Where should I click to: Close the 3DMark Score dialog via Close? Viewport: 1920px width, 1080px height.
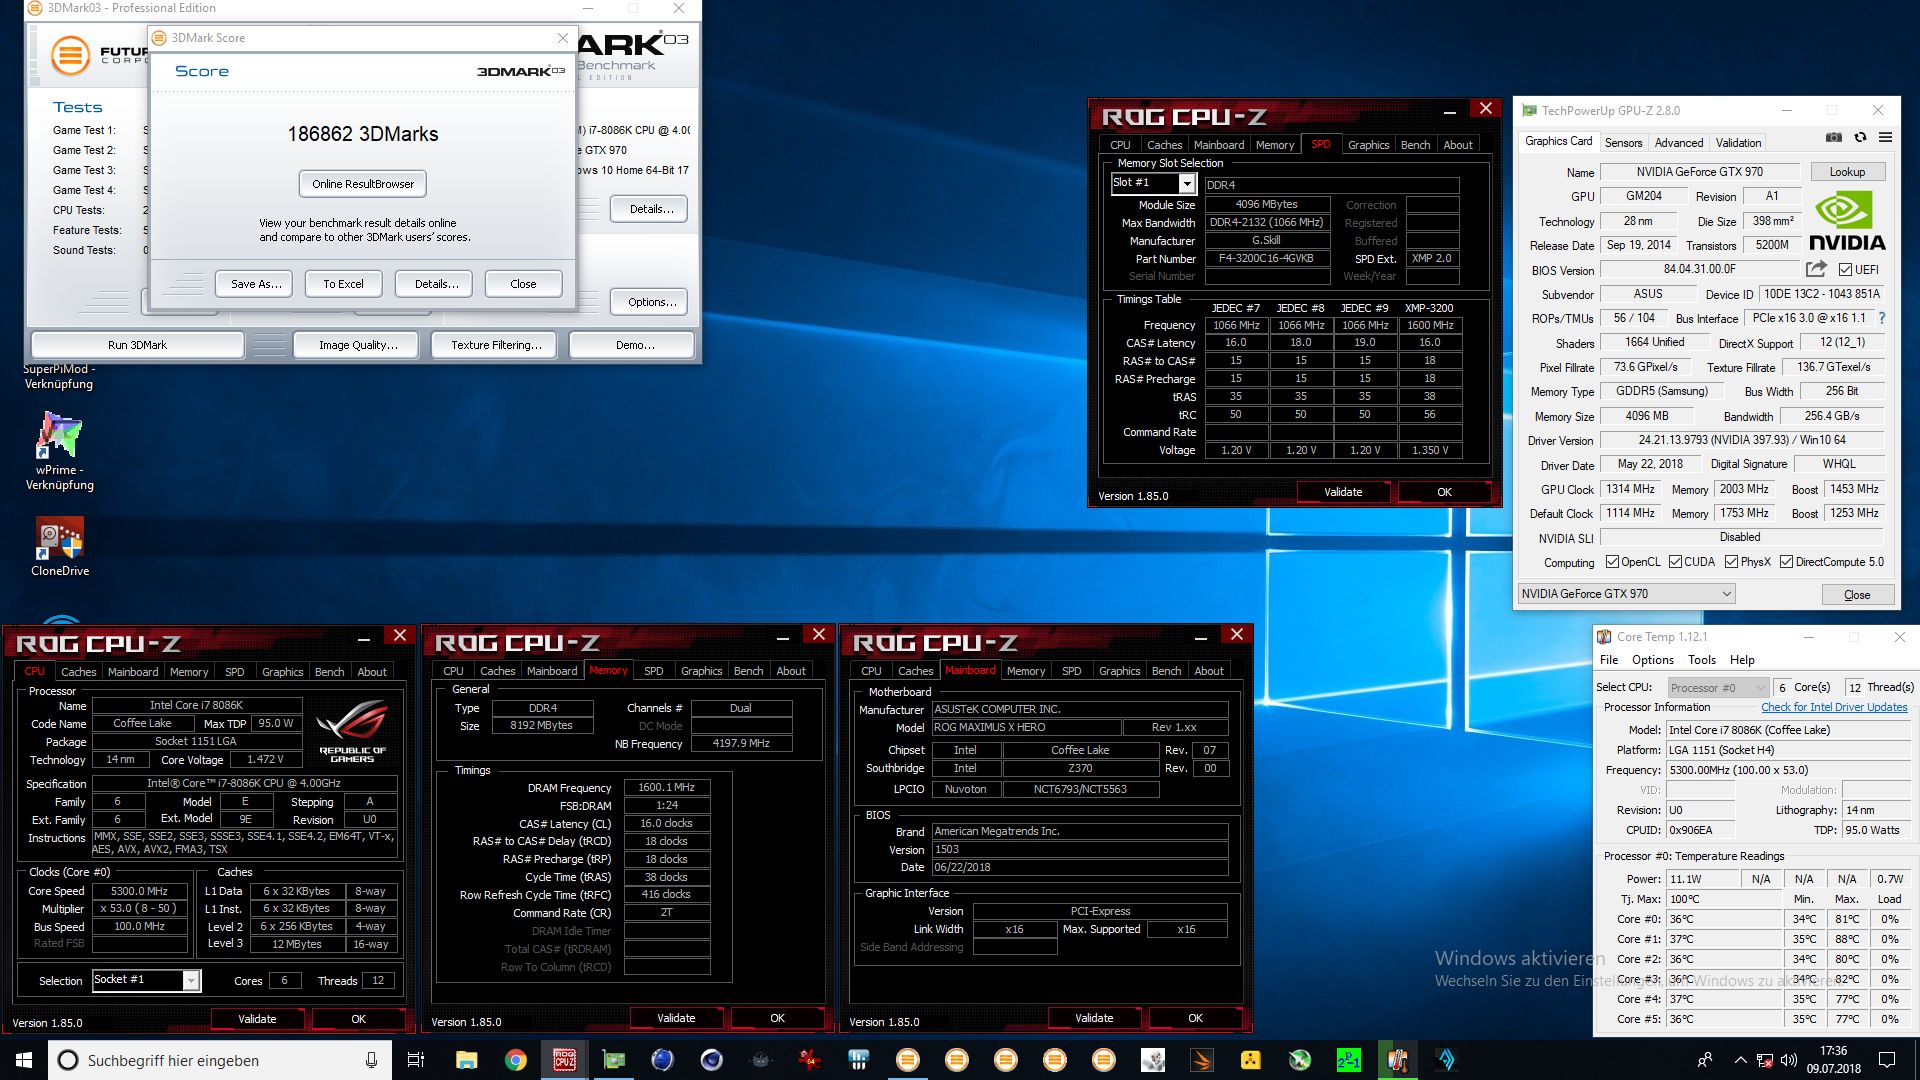coord(523,284)
